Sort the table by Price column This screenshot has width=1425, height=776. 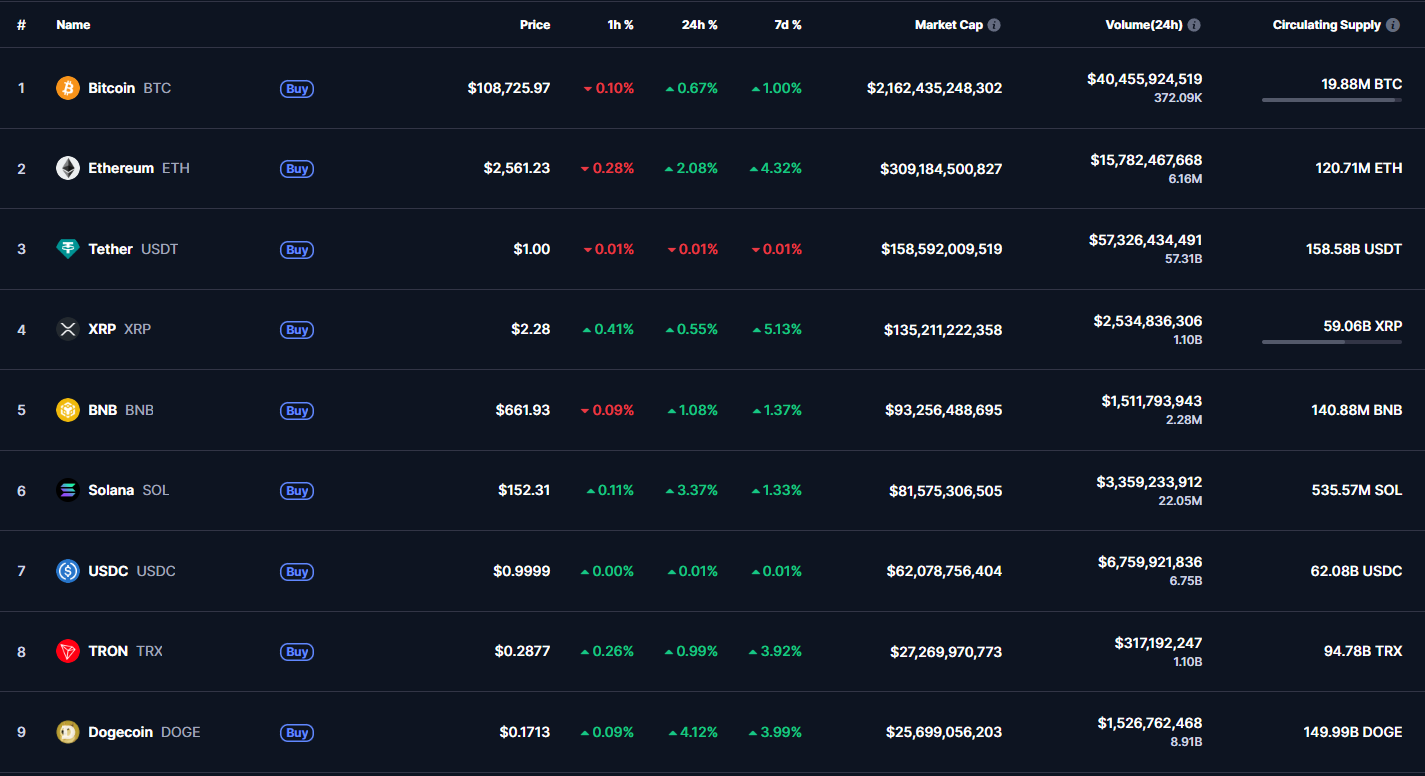click(534, 24)
